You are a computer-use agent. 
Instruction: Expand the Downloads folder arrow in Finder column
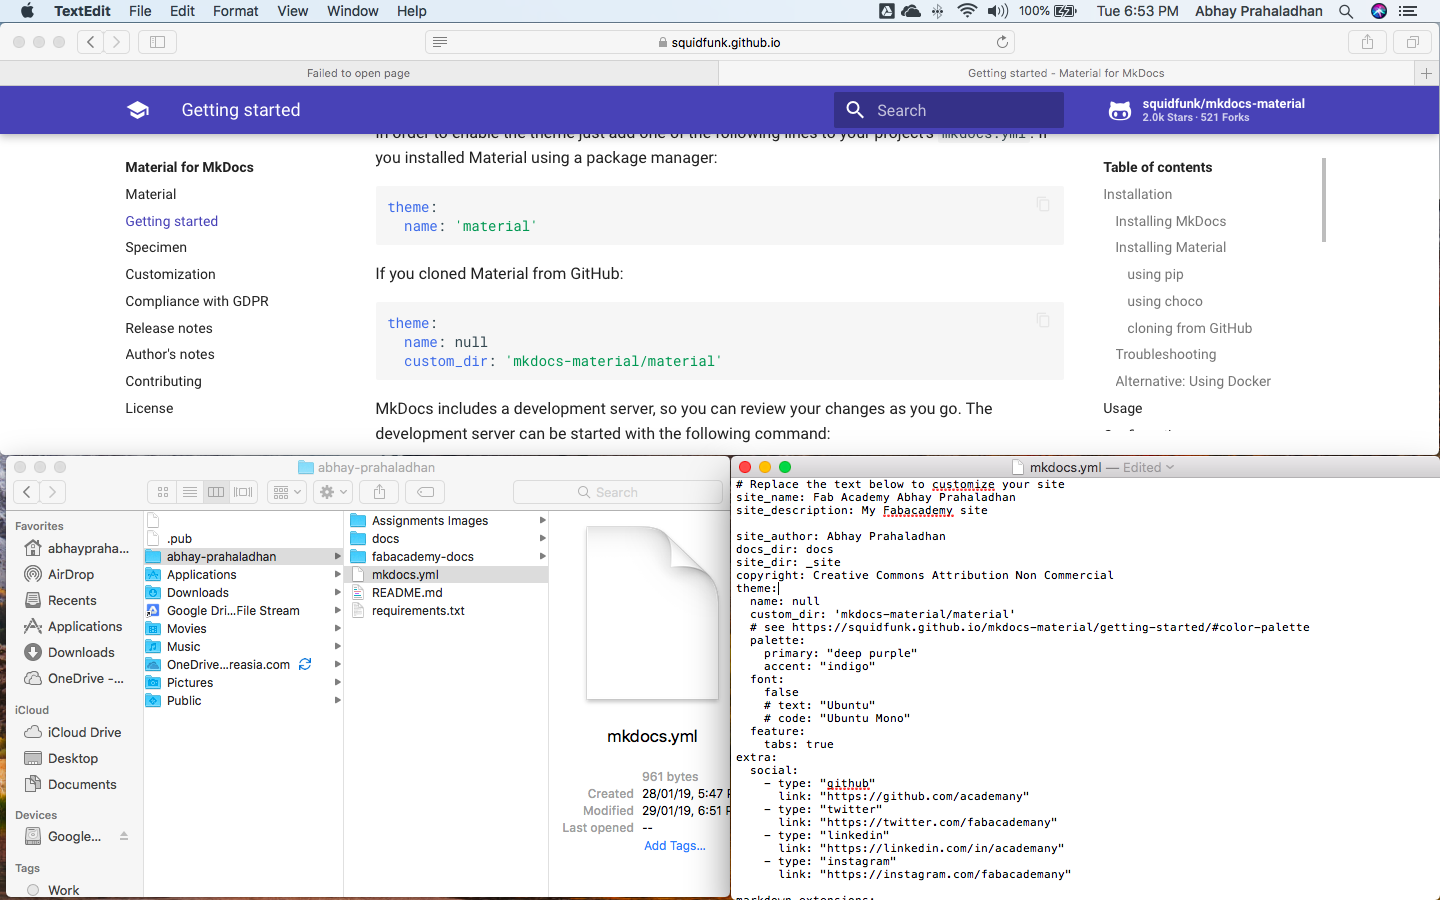(338, 592)
